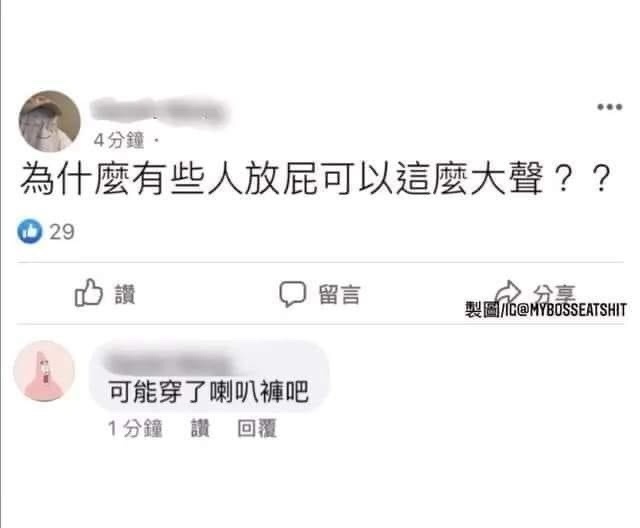Open the post author's profile picture
Viewport: 640px width, 528px height.
(49, 121)
